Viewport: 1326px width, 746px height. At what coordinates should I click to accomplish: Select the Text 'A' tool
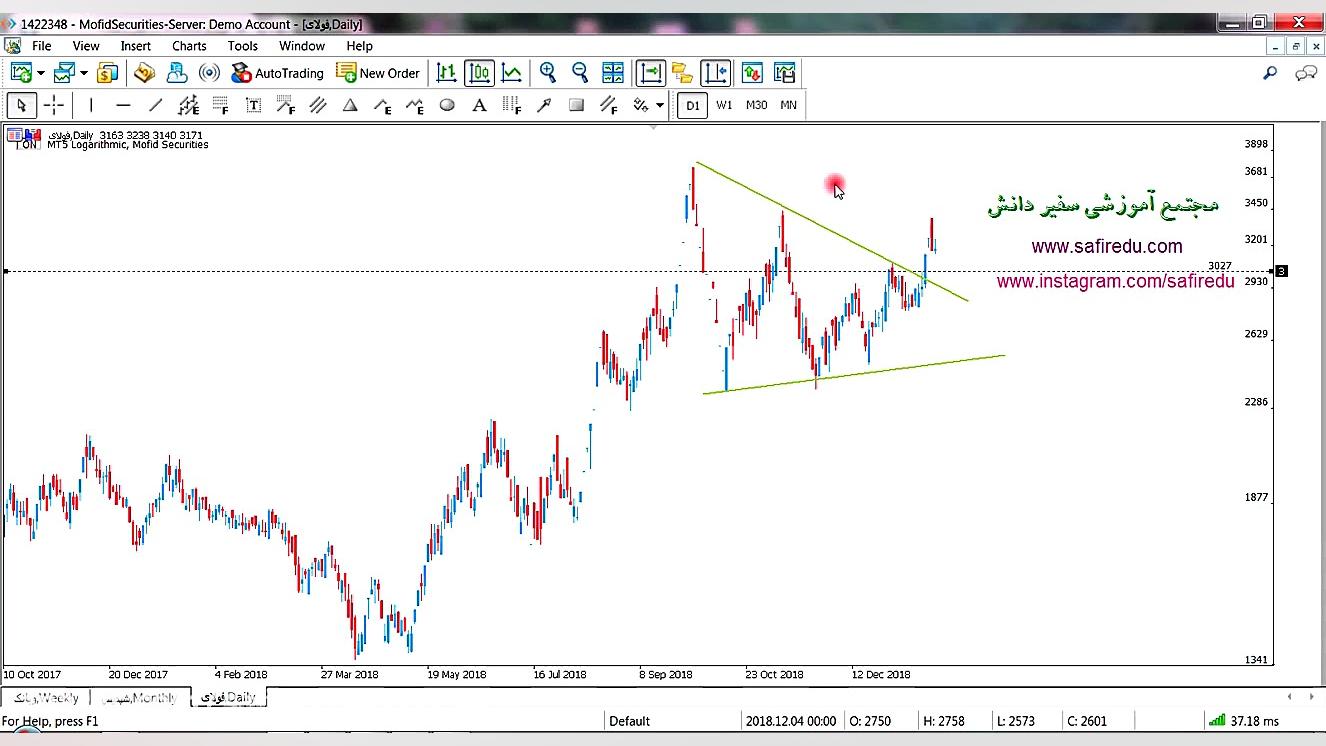click(479, 105)
